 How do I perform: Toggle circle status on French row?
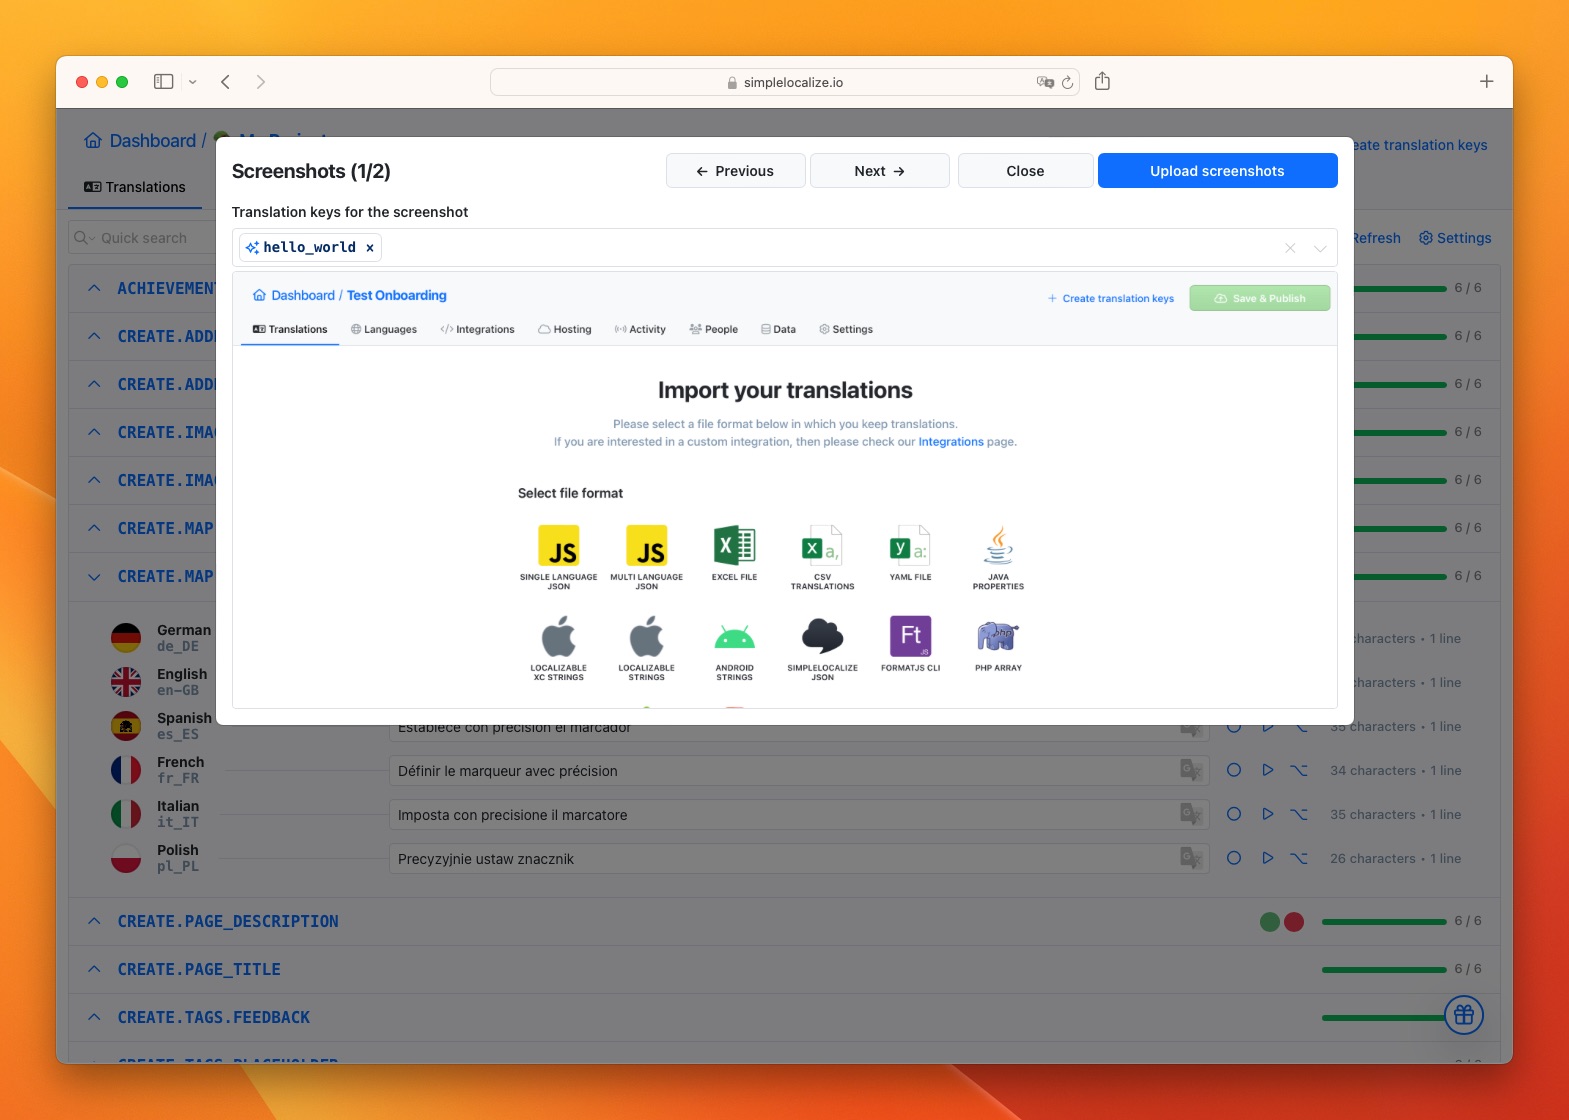tap(1234, 770)
